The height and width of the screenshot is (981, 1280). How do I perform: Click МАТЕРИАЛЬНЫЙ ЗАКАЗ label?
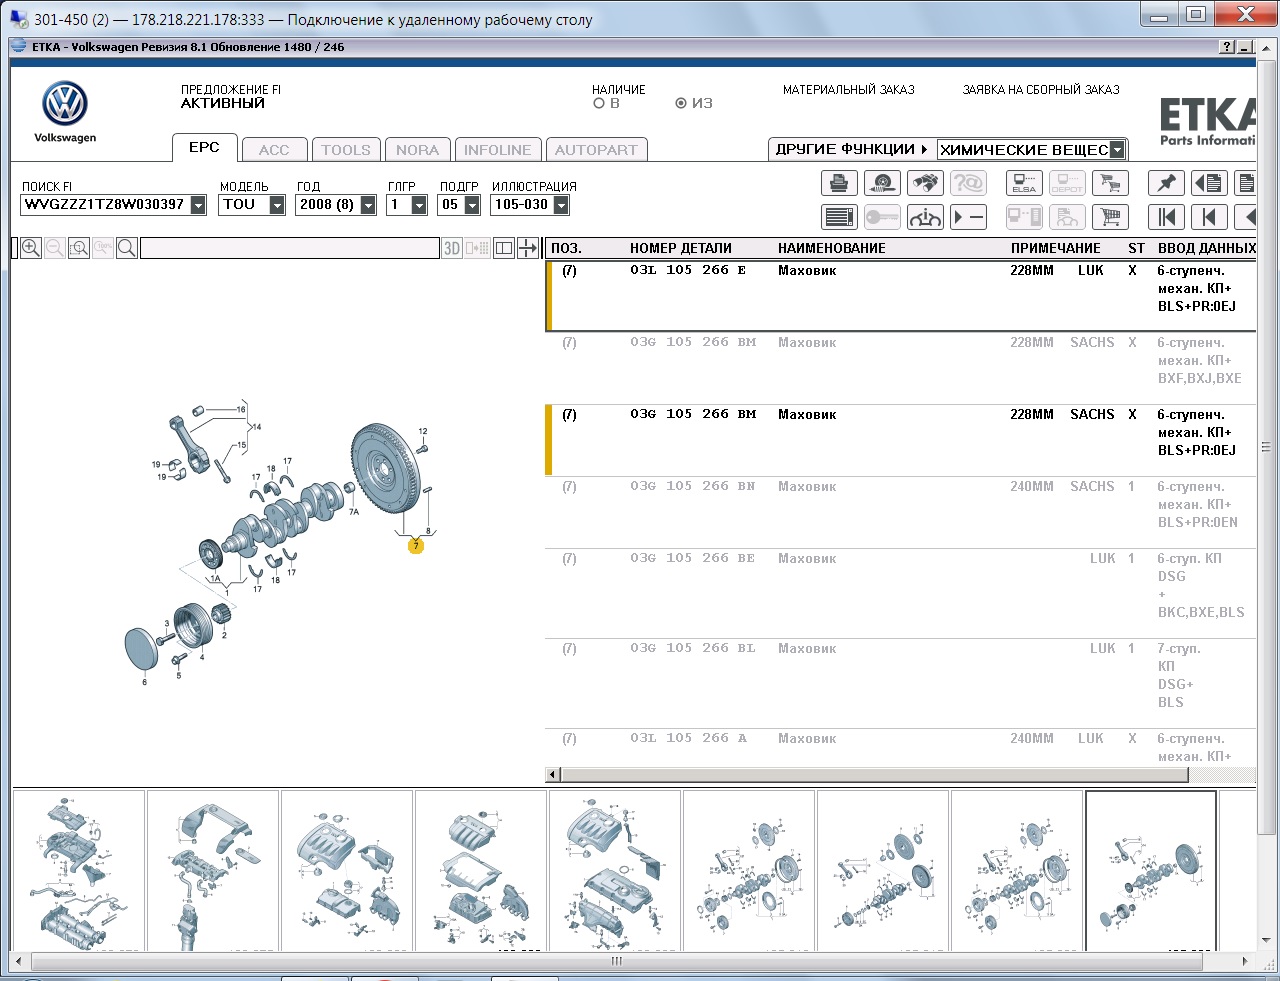coord(849,90)
